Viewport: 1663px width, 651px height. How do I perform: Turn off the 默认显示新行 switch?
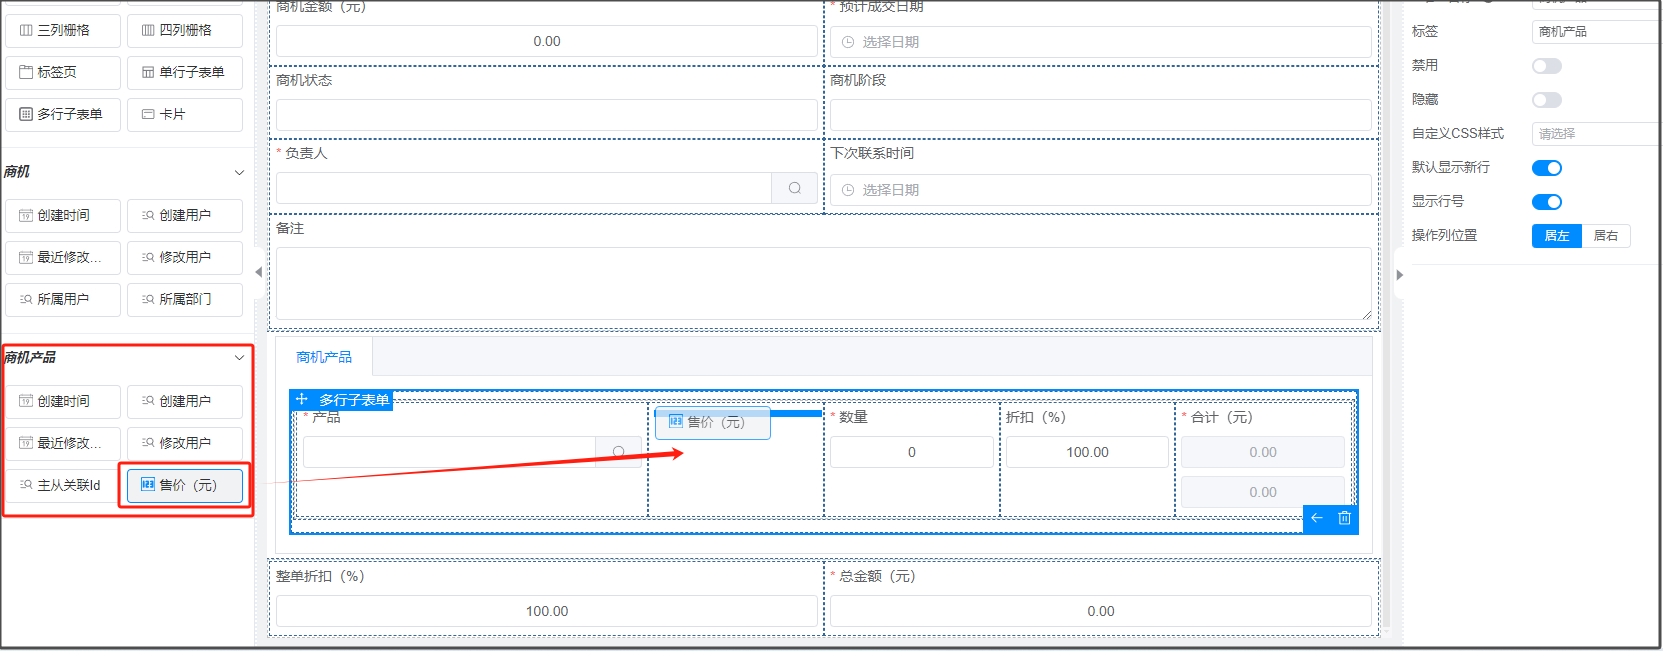pyautogui.click(x=1546, y=168)
